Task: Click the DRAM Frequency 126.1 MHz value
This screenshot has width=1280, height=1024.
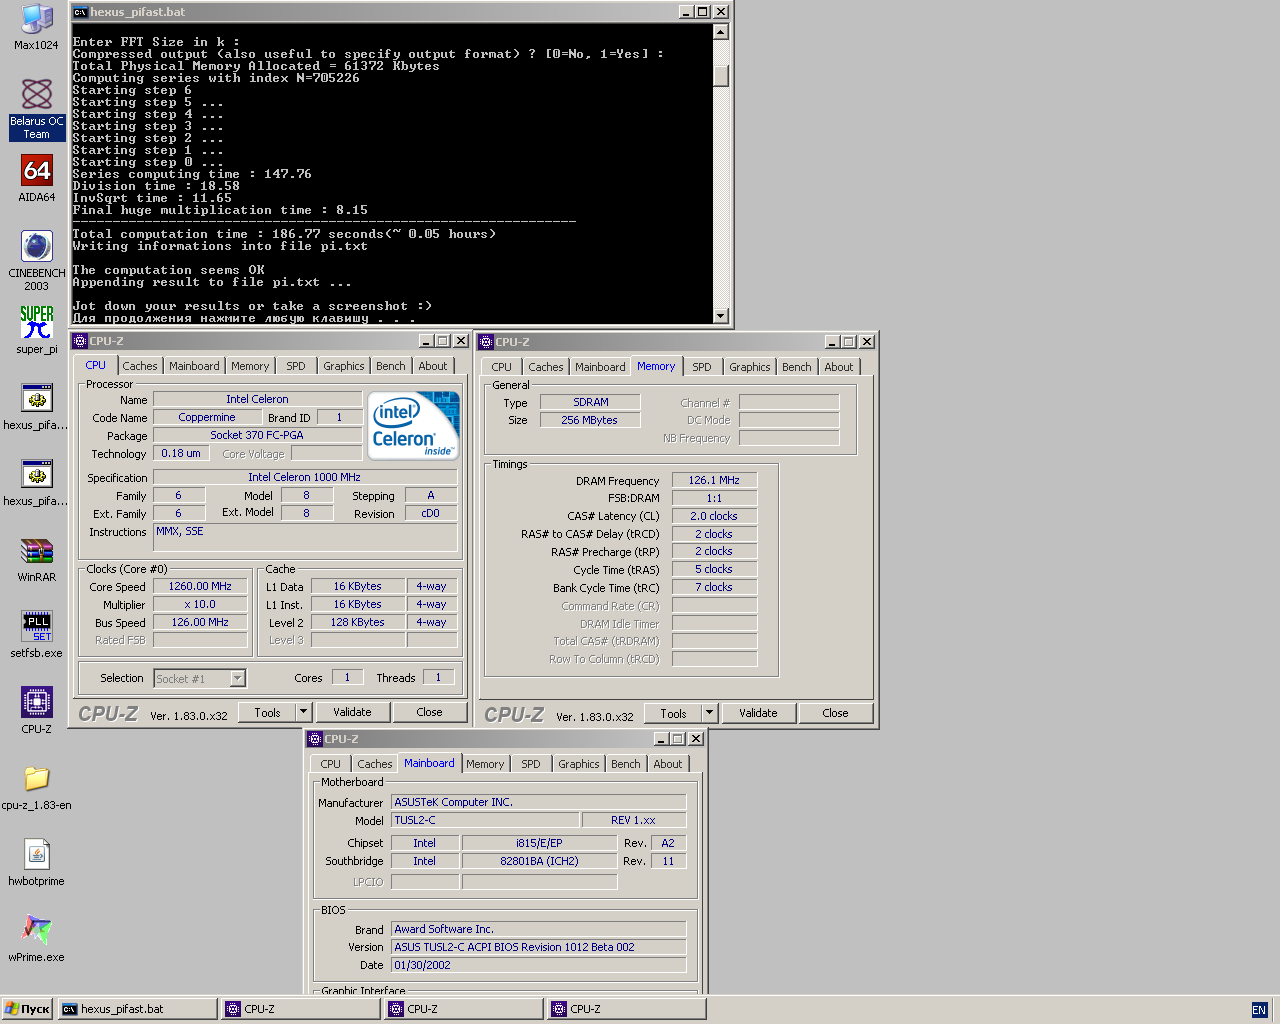Action: (714, 480)
